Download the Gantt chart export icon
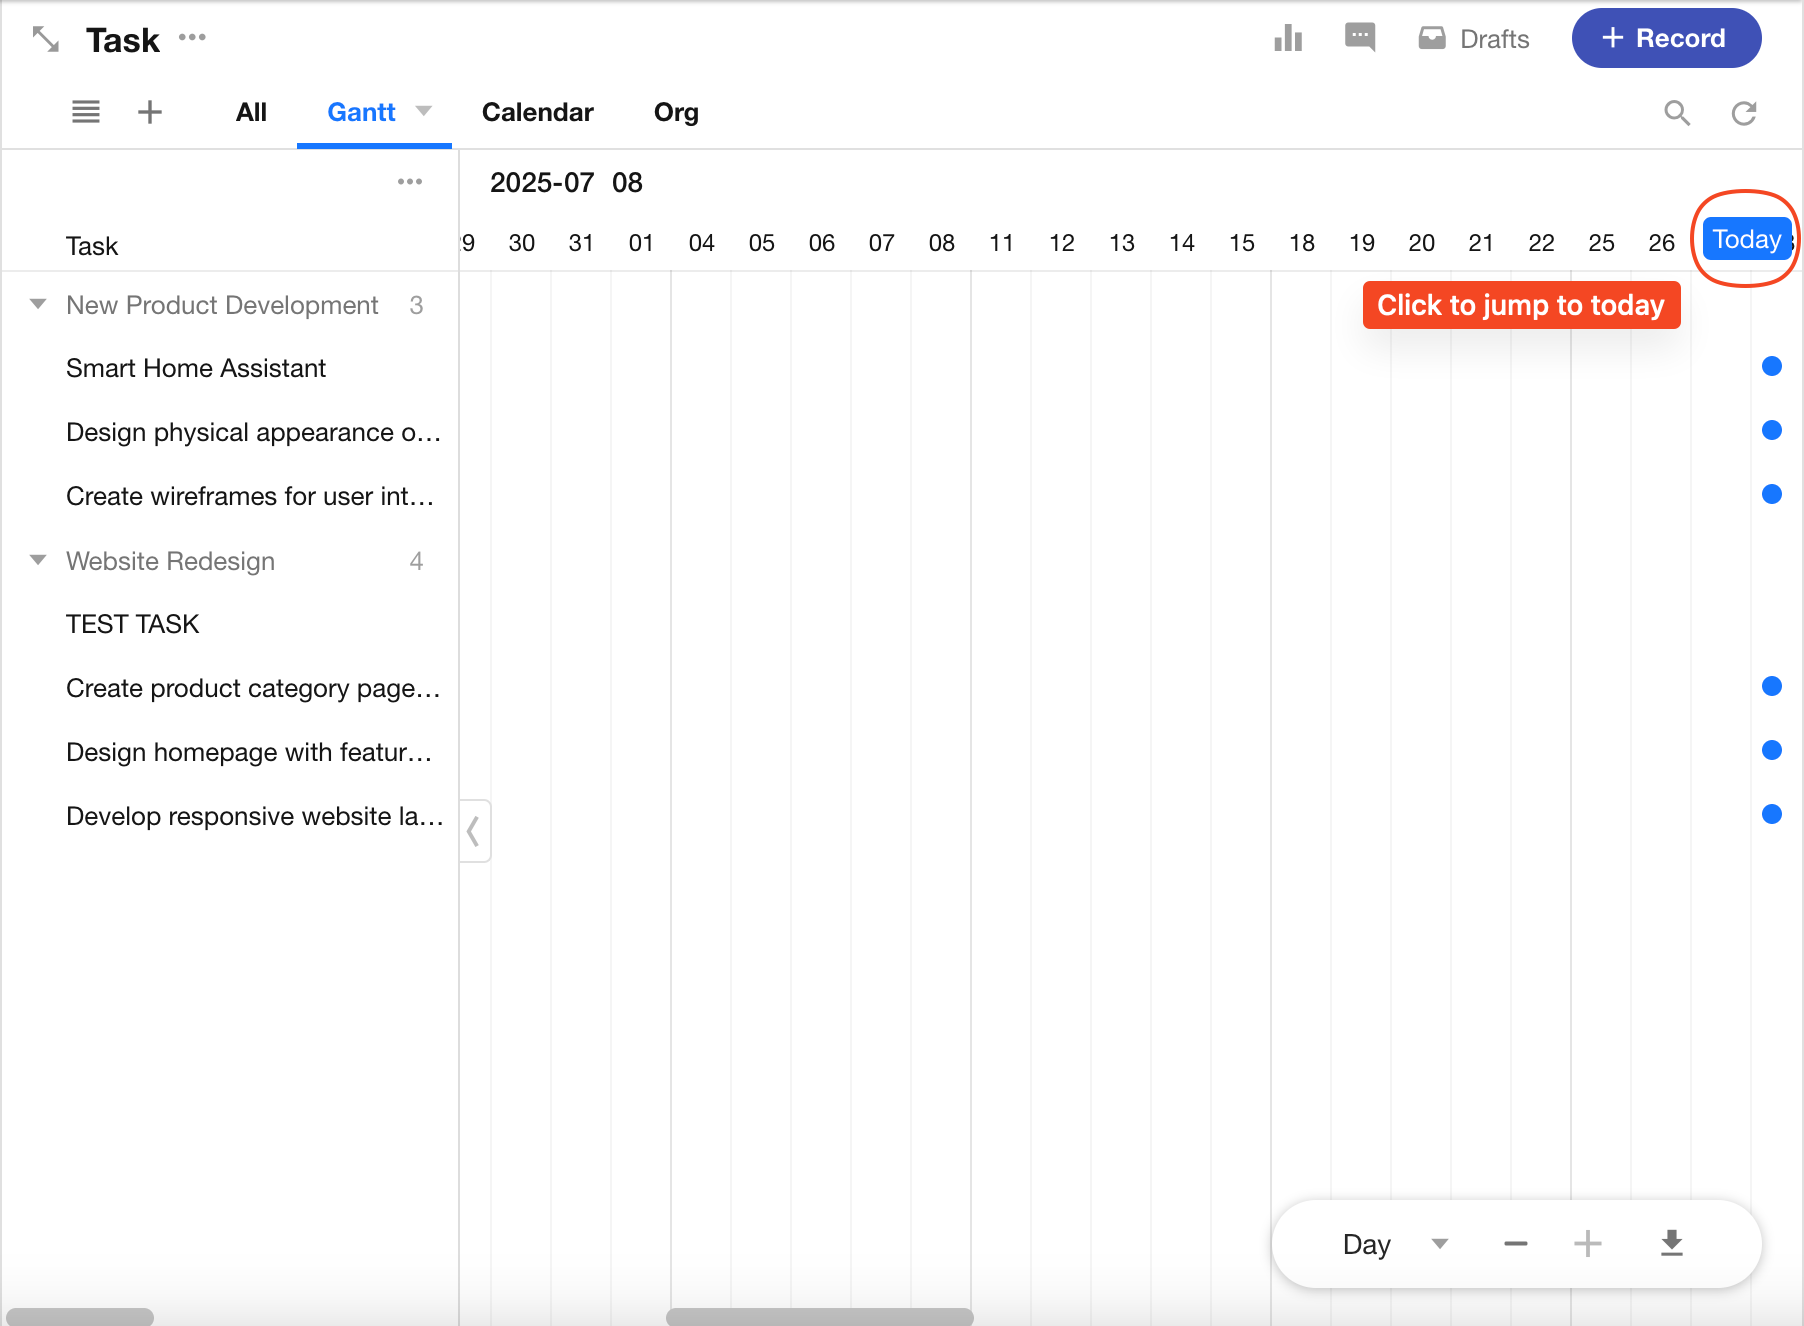Viewport: 1804px width, 1326px height. pos(1671,1243)
